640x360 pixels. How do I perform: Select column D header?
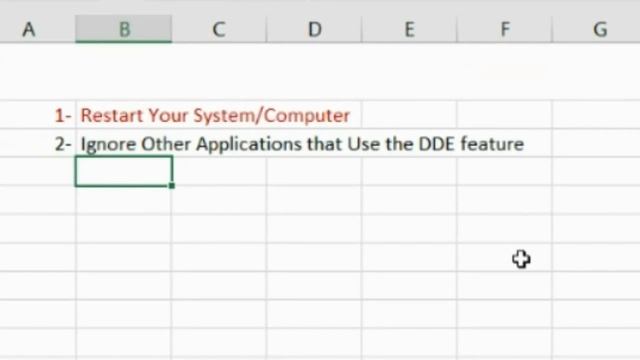[x=314, y=29]
